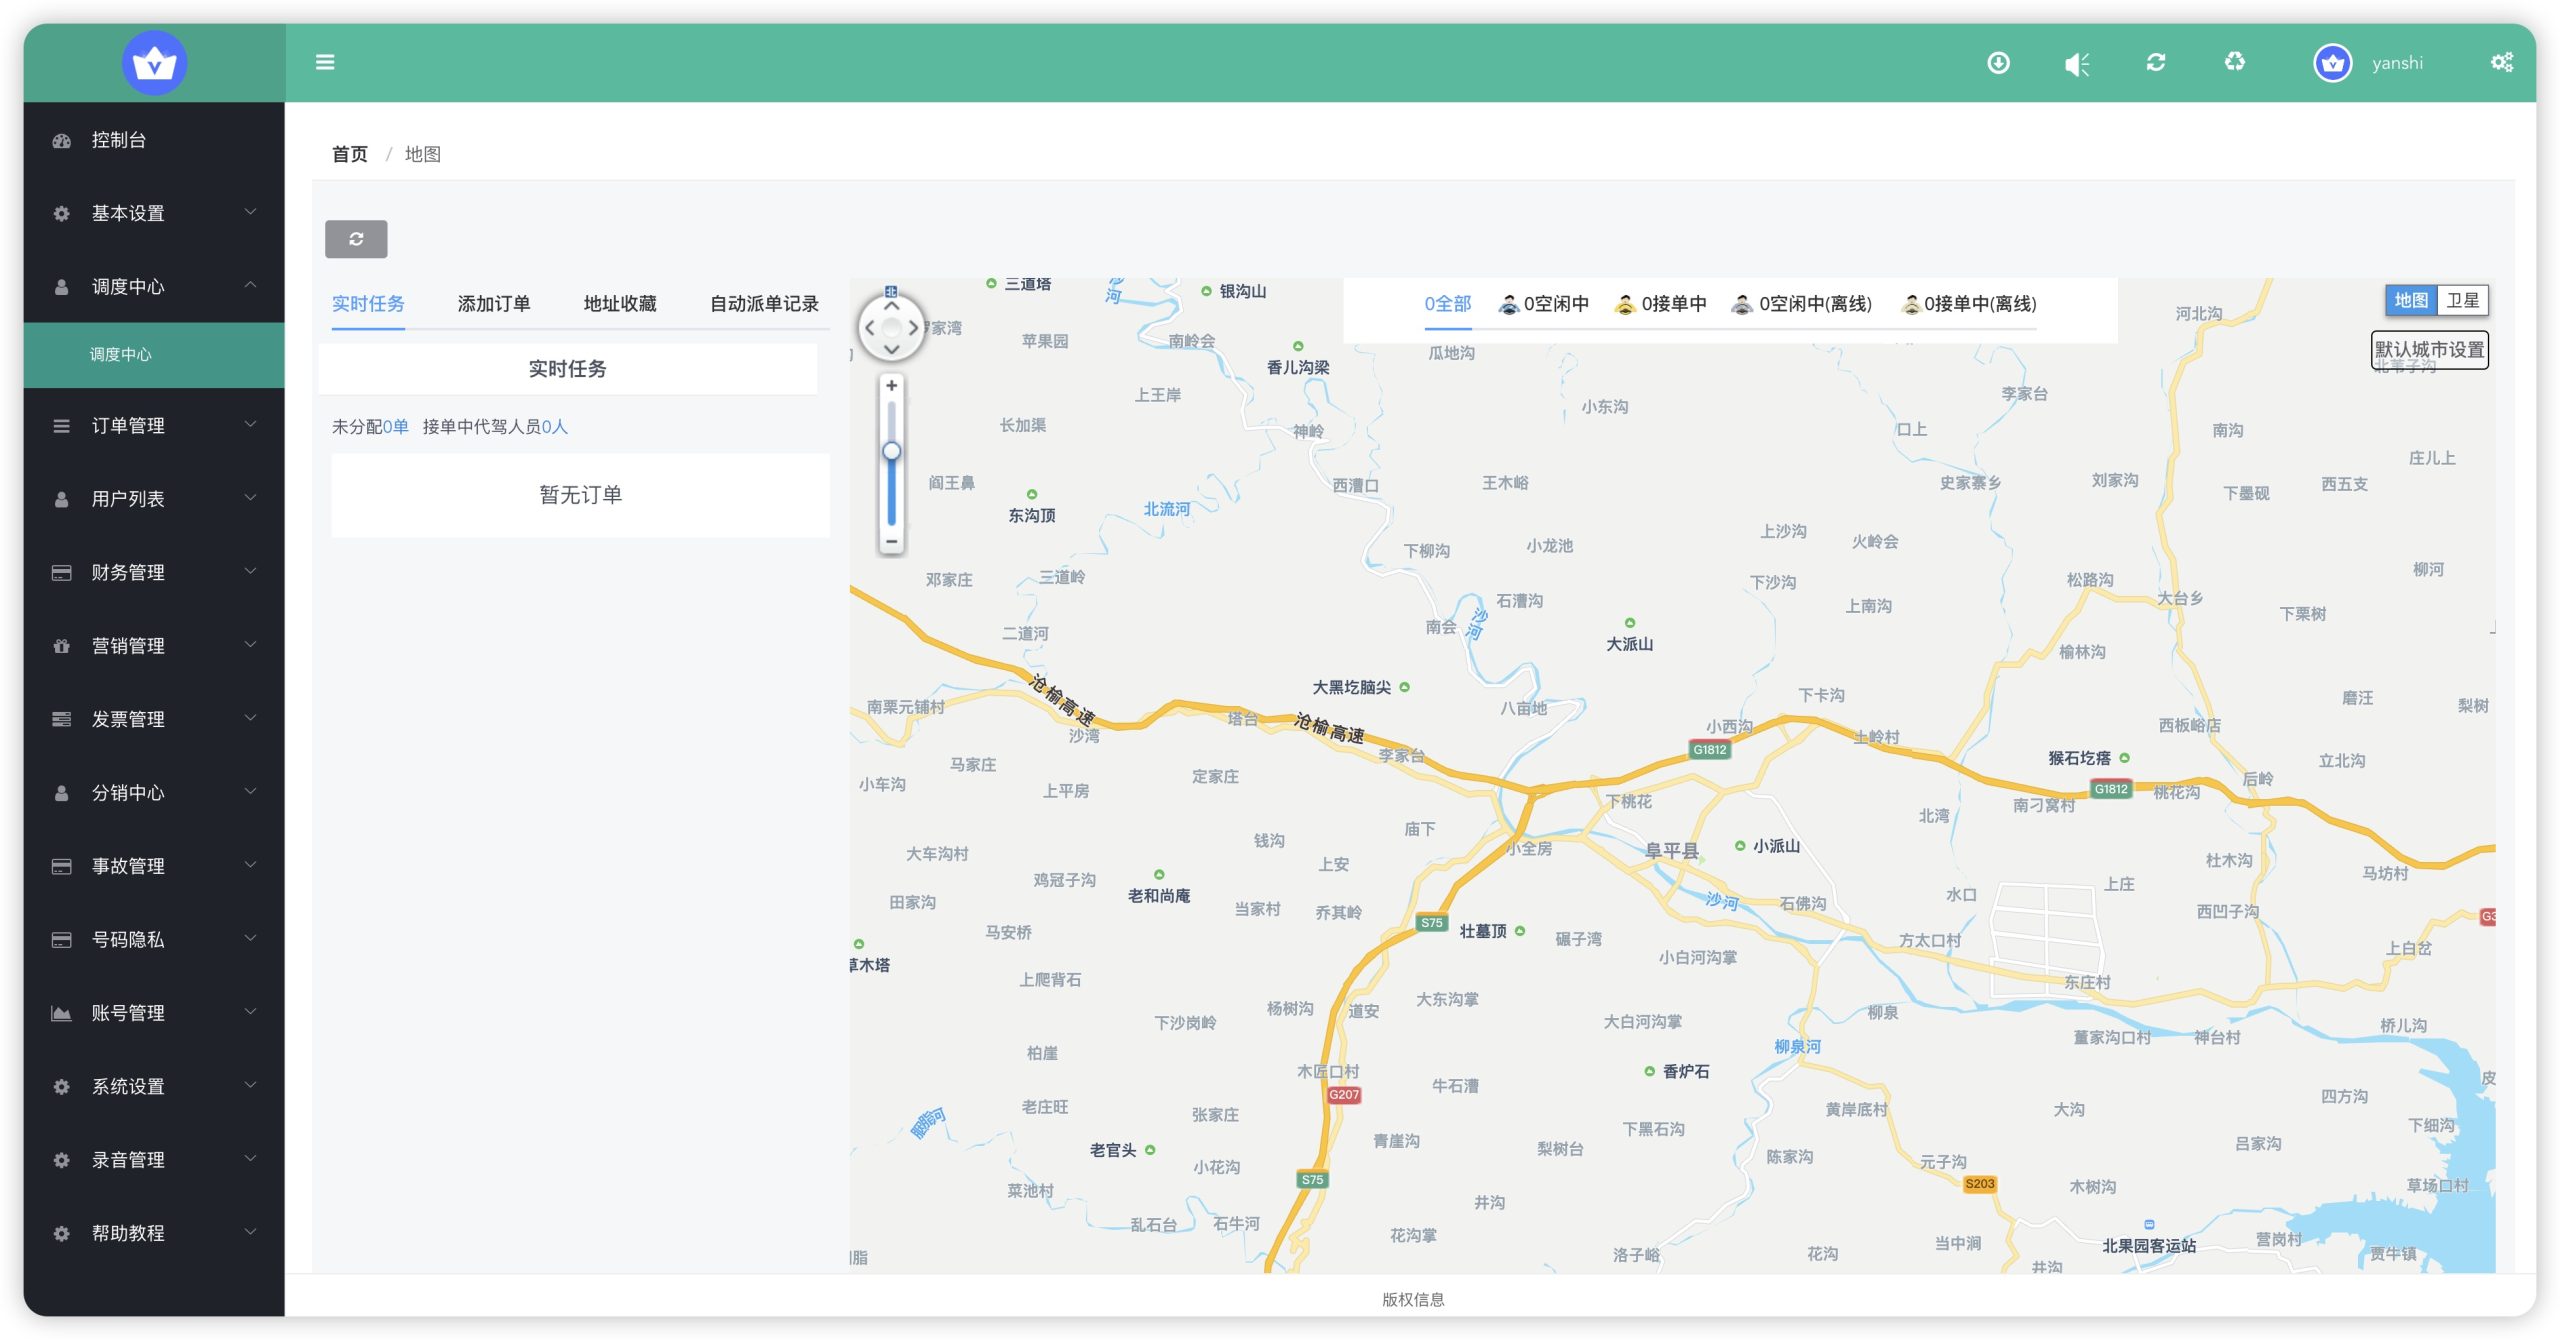Screen dimensions: 2560x1340
Task: Click the hamburger menu icon next to breadcrumb
Action: coord(325,62)
